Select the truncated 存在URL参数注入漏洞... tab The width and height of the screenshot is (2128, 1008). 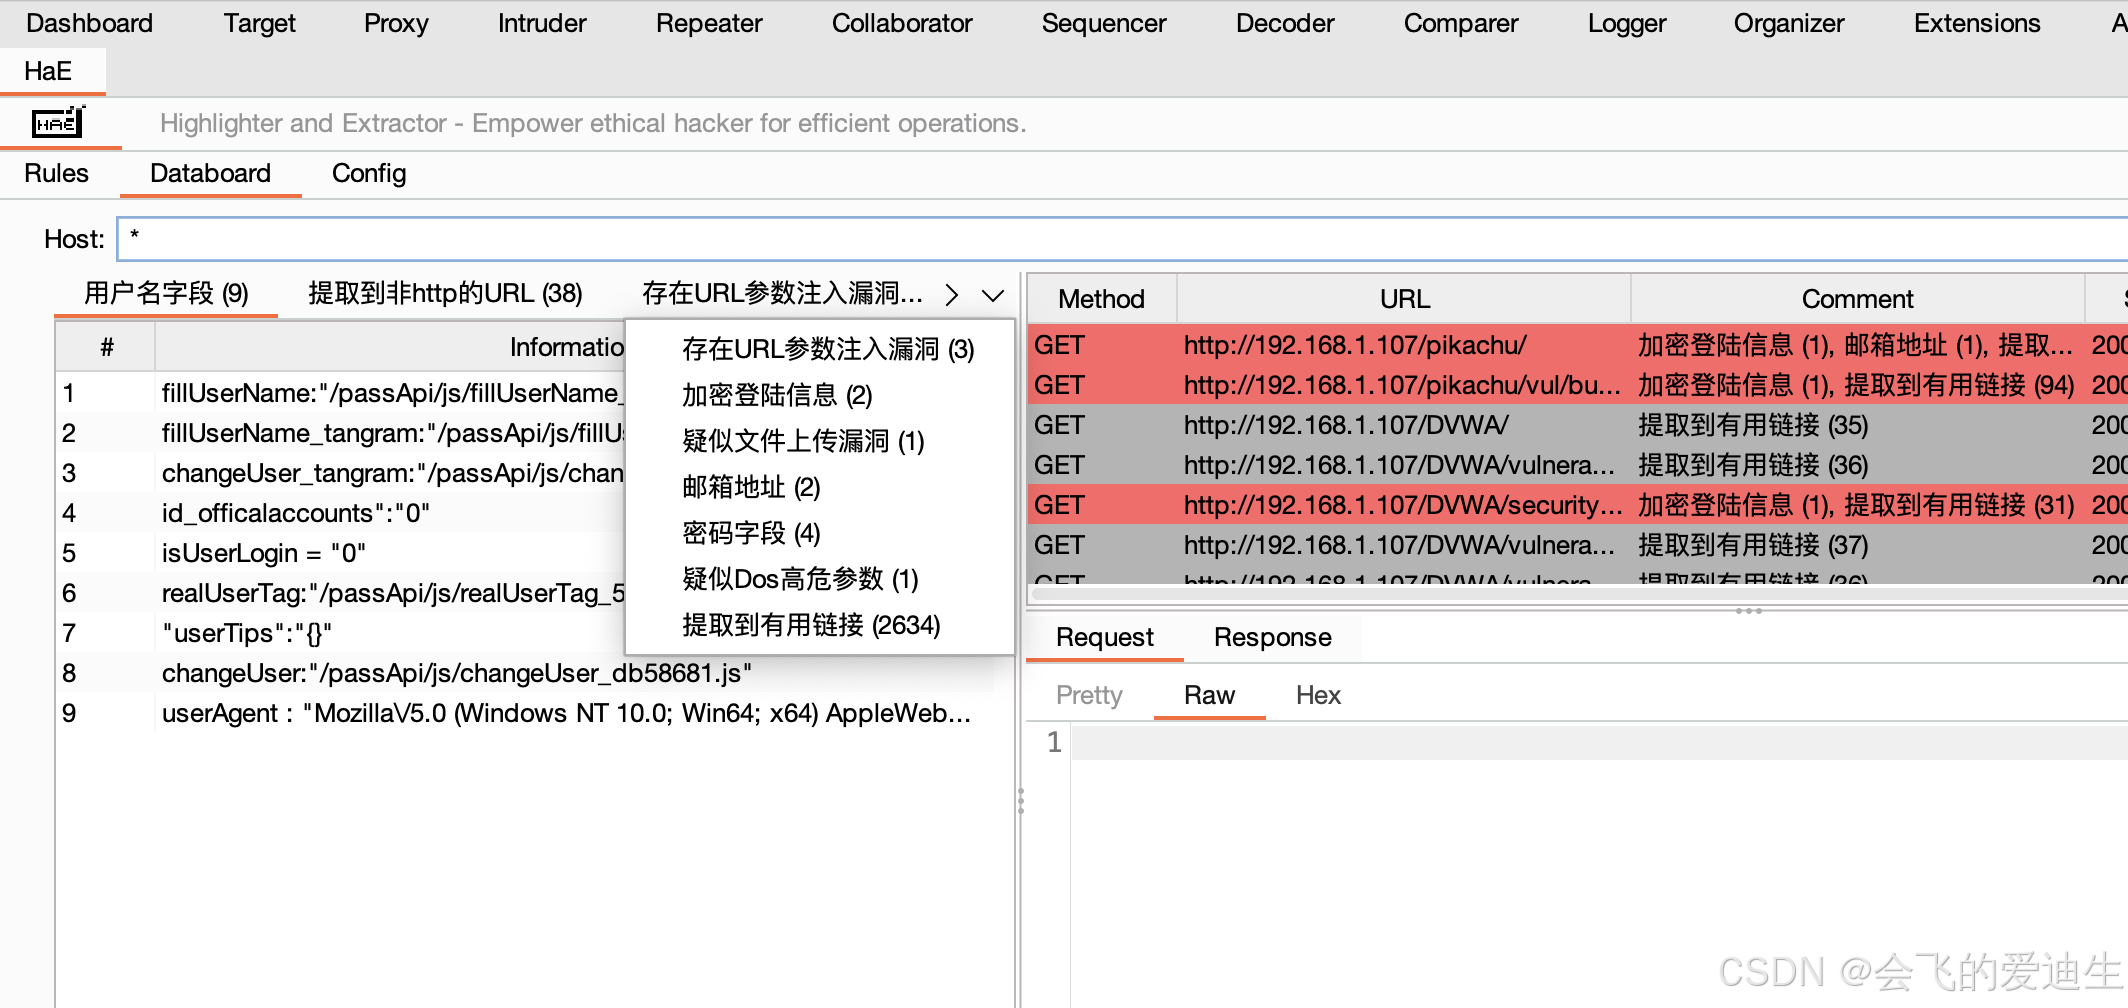(782, 293)
